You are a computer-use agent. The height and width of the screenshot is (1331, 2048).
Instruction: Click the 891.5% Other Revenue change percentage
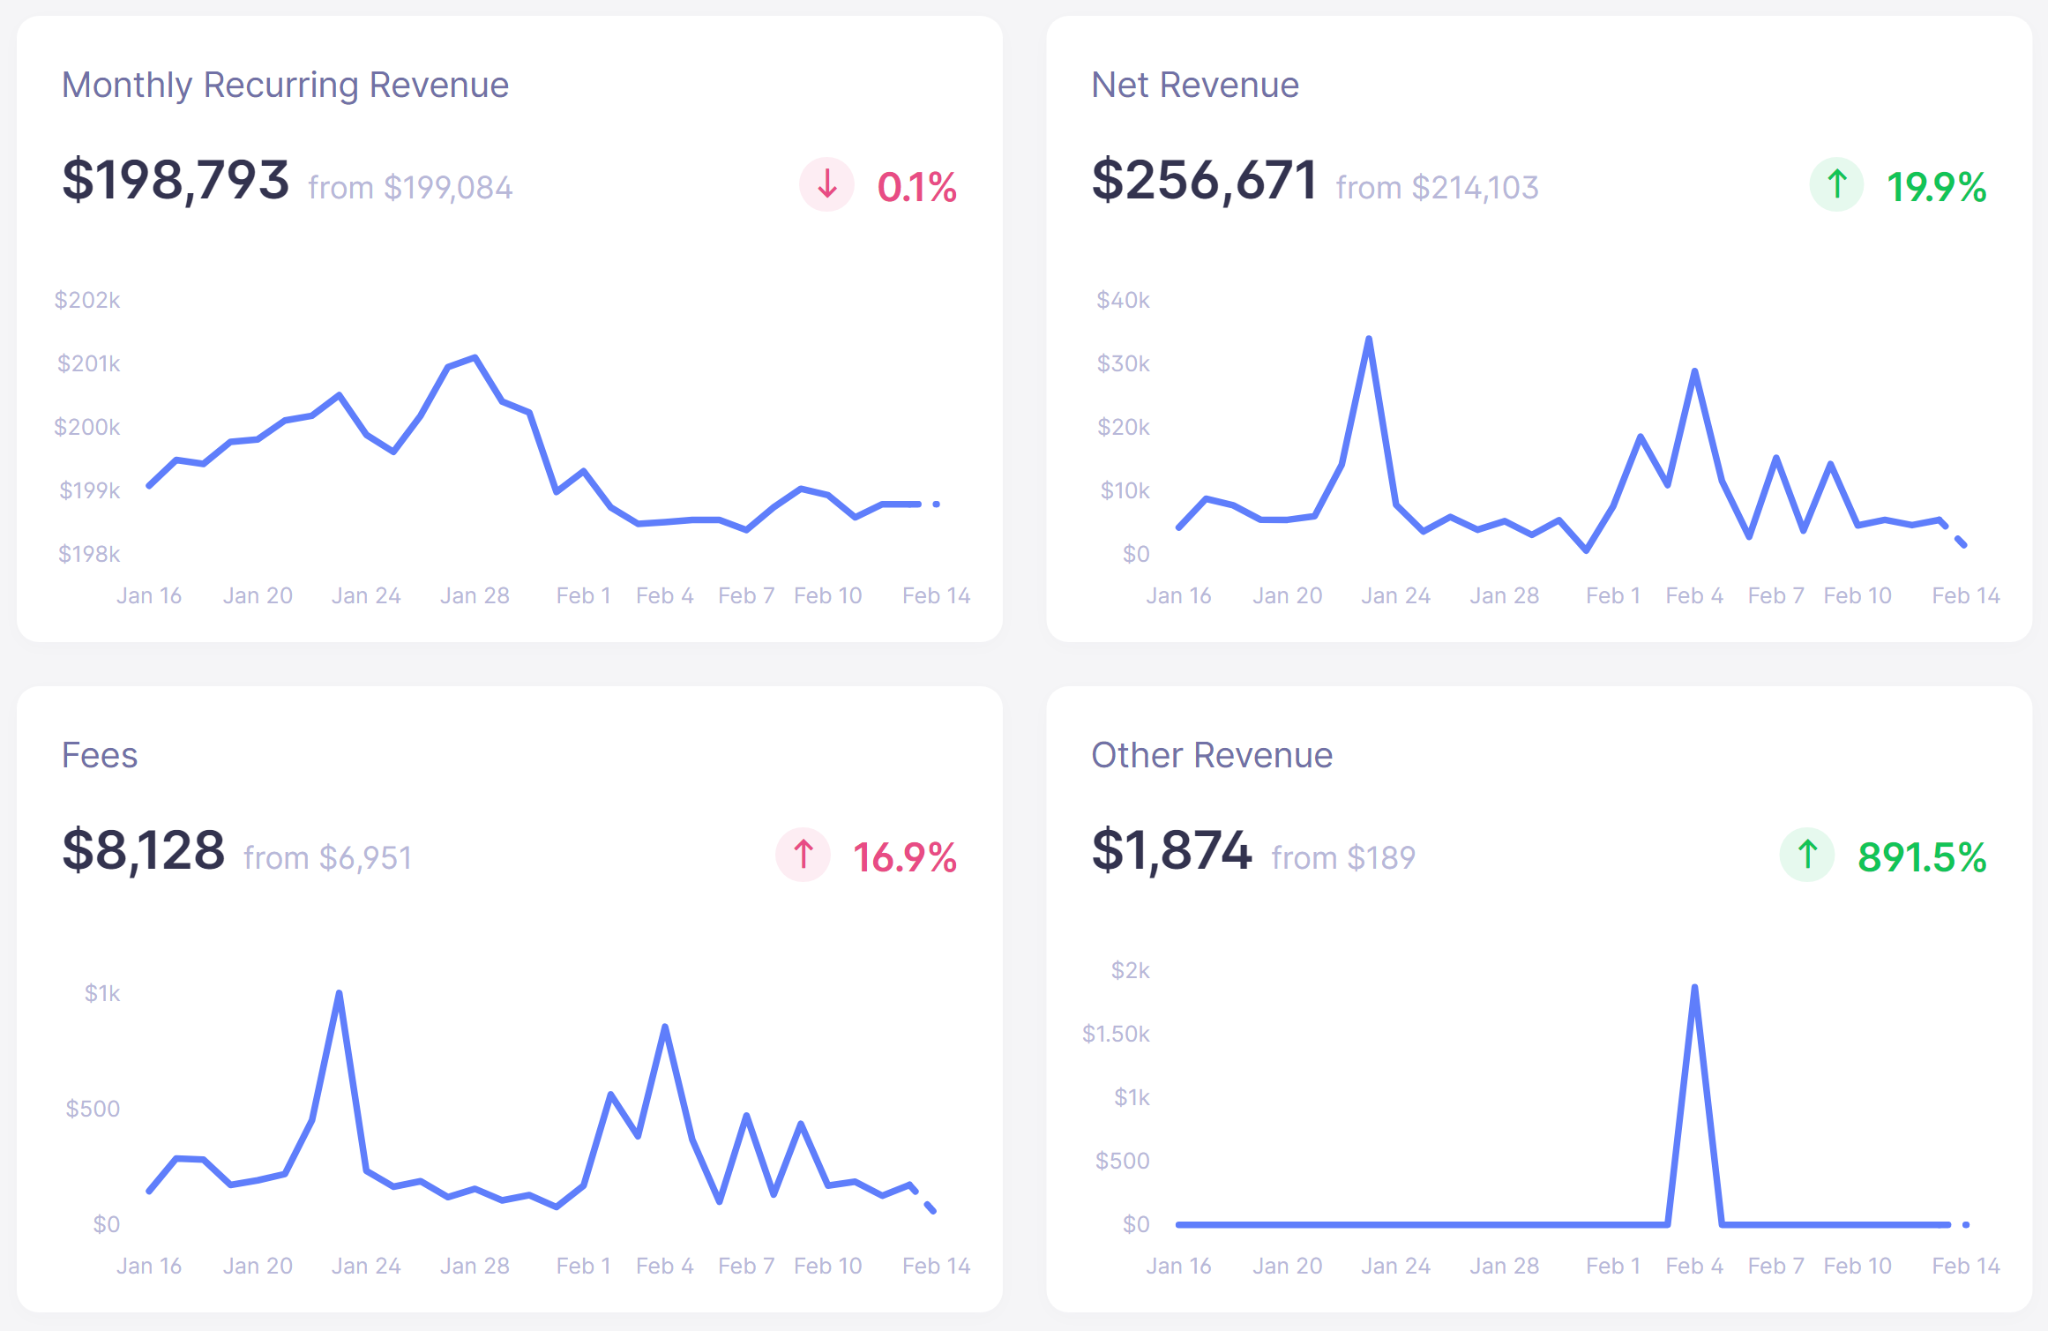[x=1922, y=857]
